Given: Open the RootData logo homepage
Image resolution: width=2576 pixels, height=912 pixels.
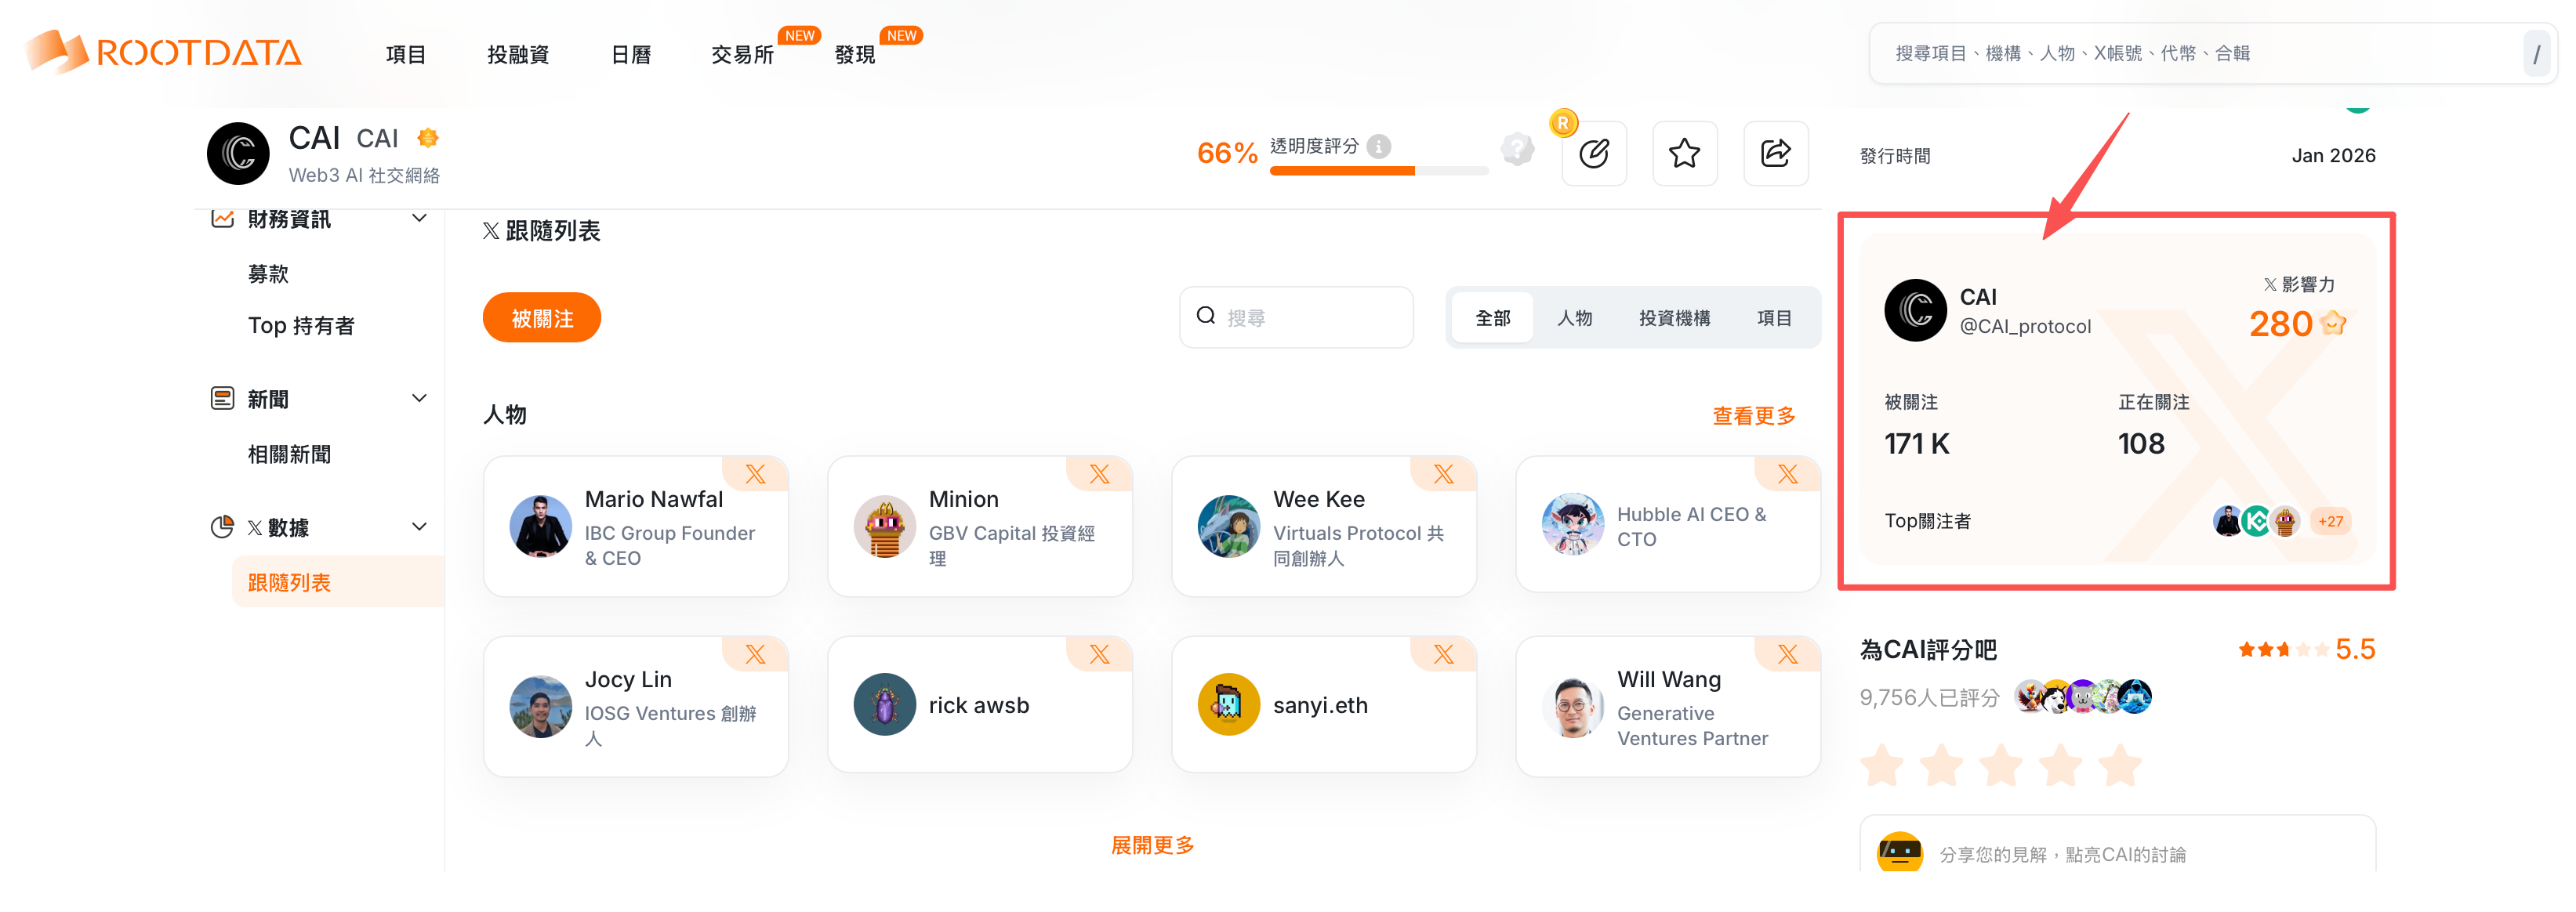Looking at the screenshot, I should 163,52.
